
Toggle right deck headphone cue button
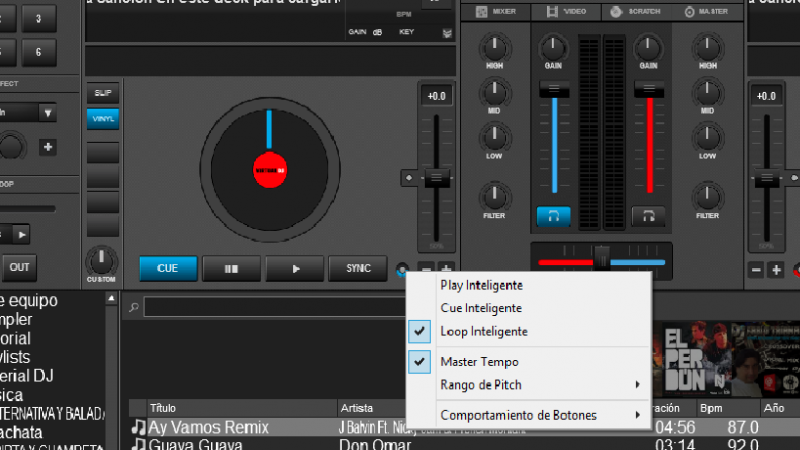pyautogui.click(x=648, y=216)
